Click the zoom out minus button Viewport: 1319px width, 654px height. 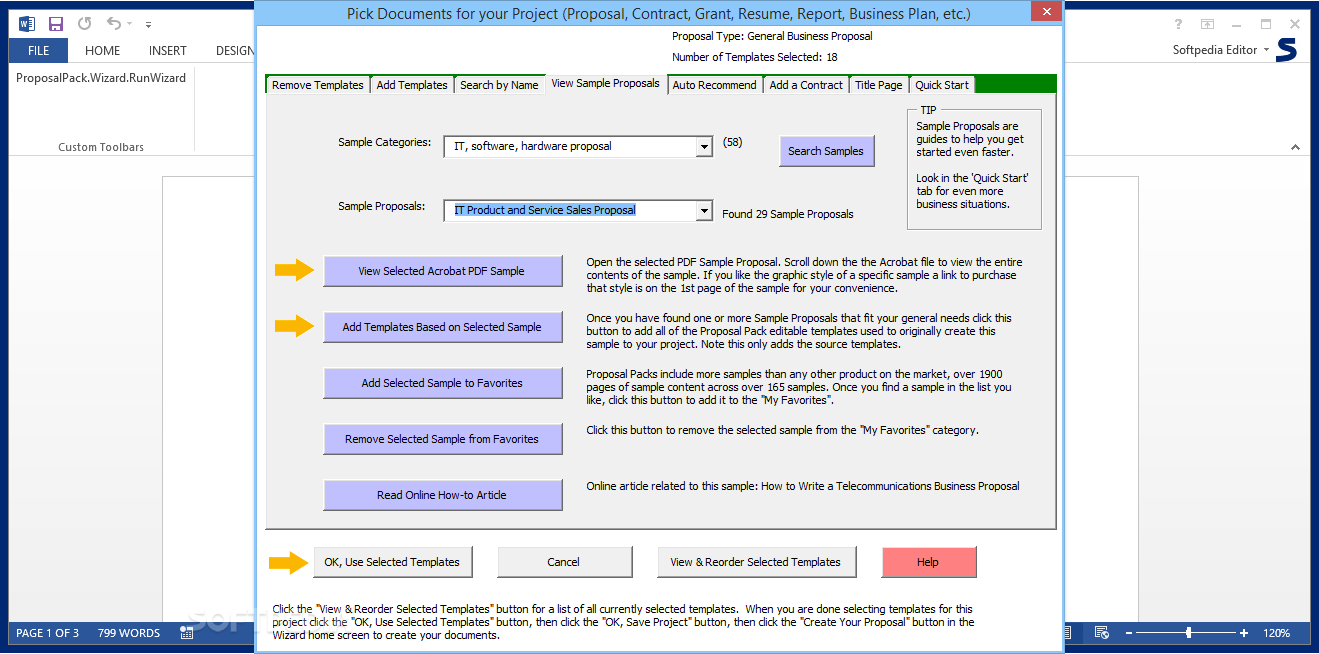click(1128, 633)
